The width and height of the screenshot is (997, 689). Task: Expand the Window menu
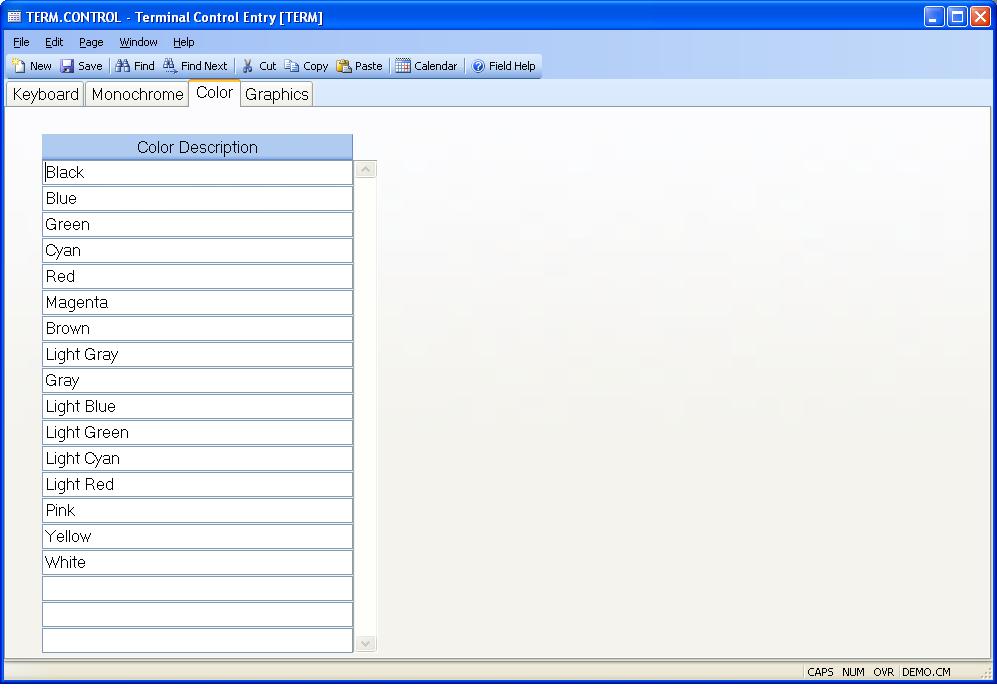pyautogui.click(x=138, y=42)
